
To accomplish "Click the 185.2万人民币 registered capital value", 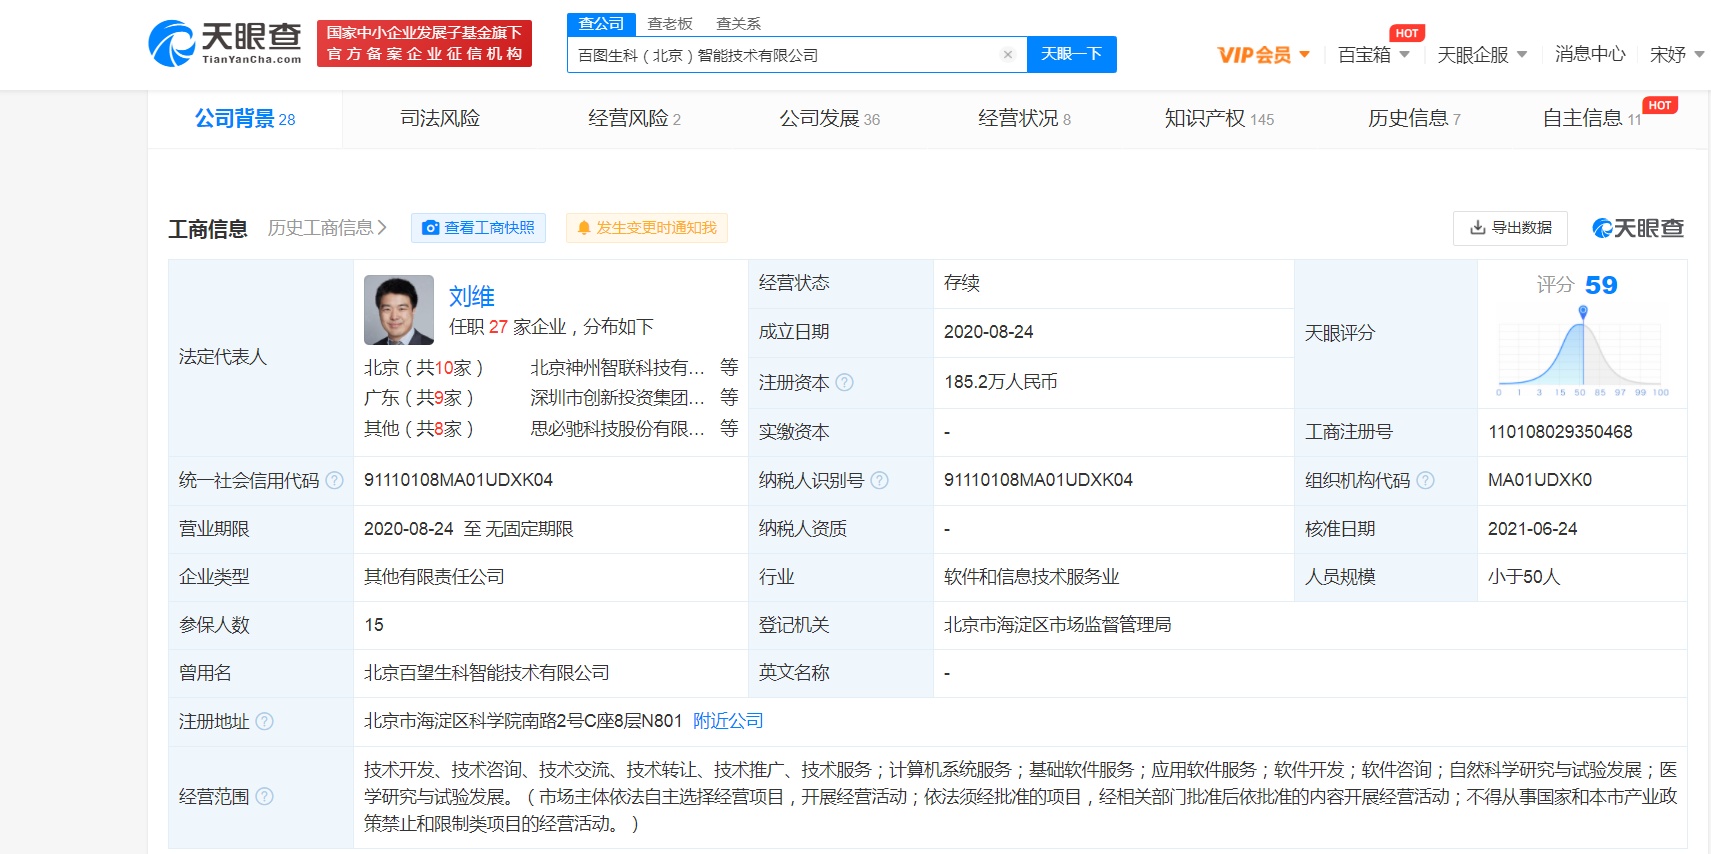I will point(1001,382).
